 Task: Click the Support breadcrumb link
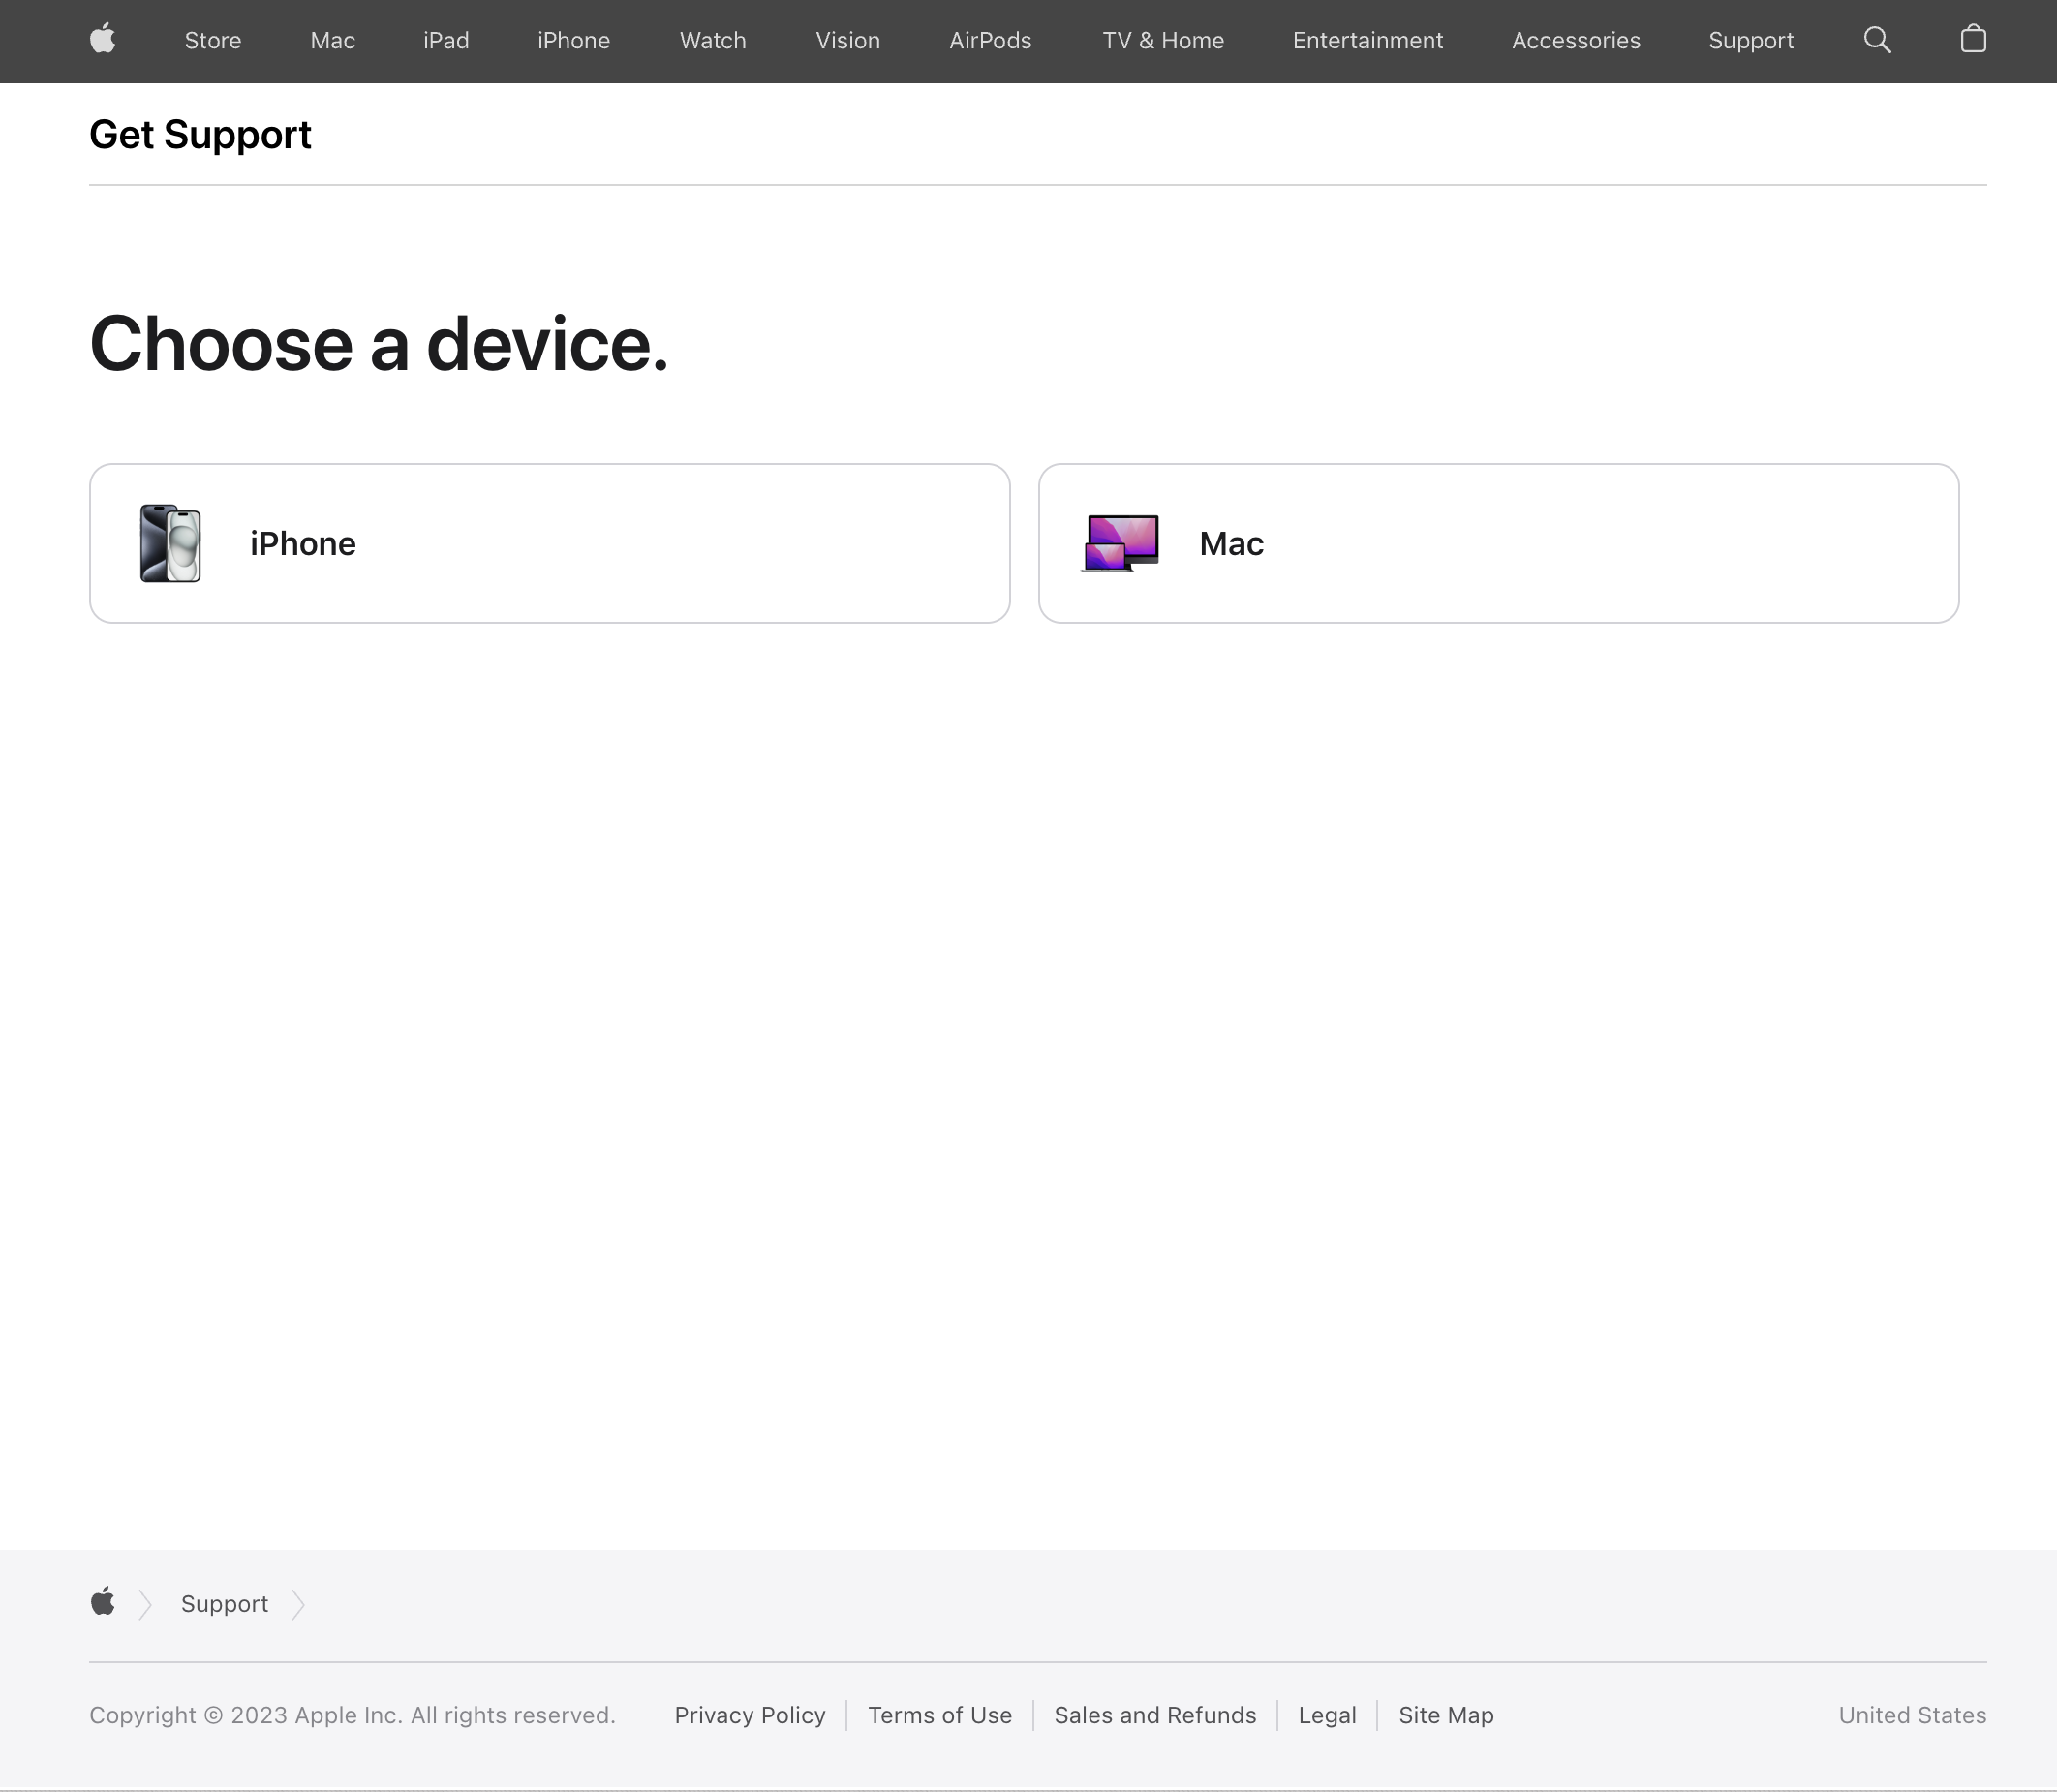pos(224,1604)
